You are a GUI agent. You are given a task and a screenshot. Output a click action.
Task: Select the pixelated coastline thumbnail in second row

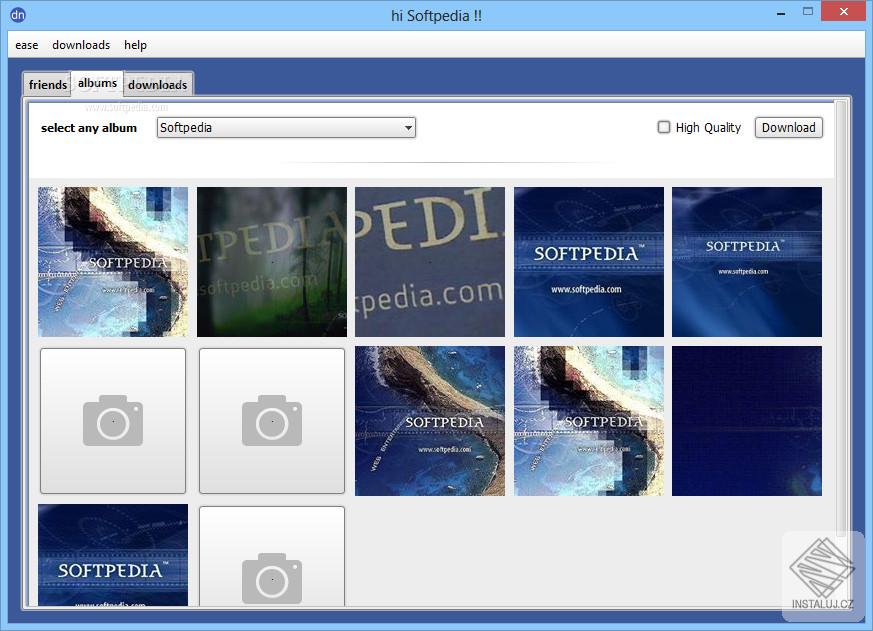[588, 420]
